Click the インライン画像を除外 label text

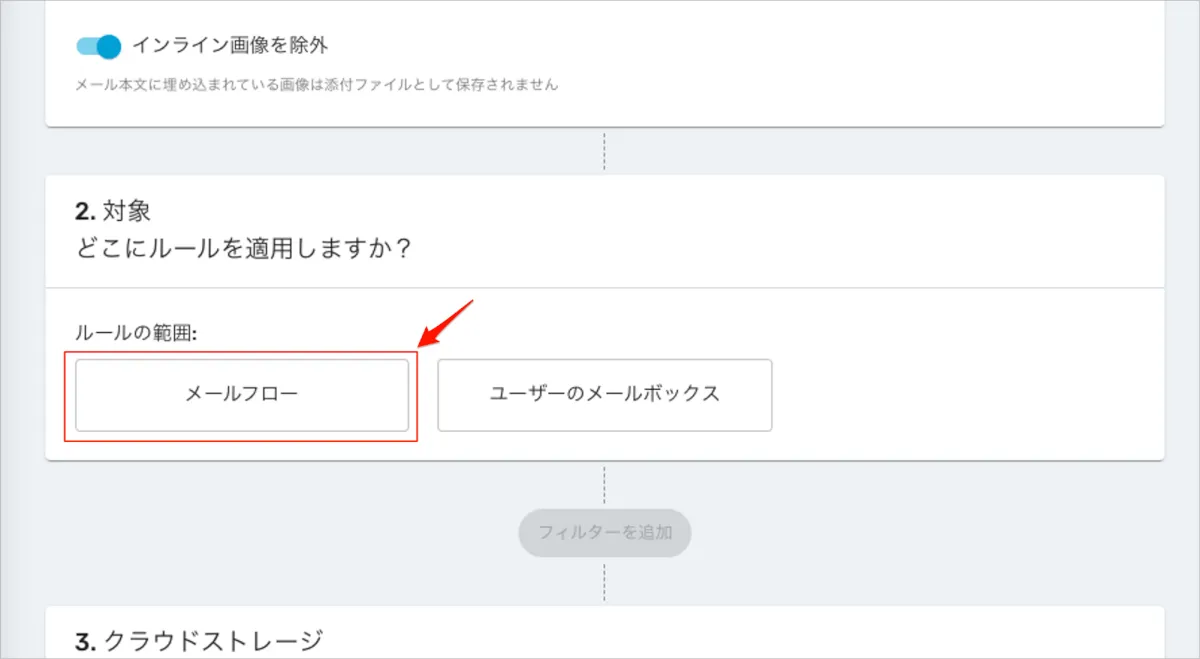230,46
